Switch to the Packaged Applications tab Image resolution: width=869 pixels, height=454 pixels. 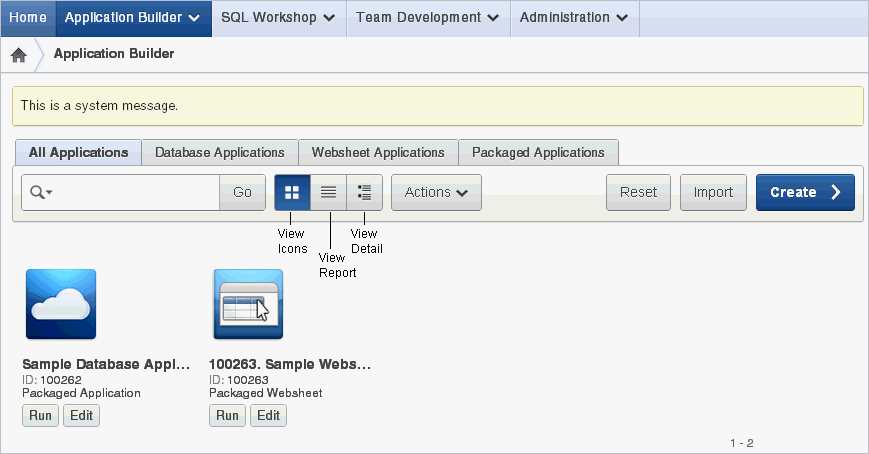(x=538, y=152)
